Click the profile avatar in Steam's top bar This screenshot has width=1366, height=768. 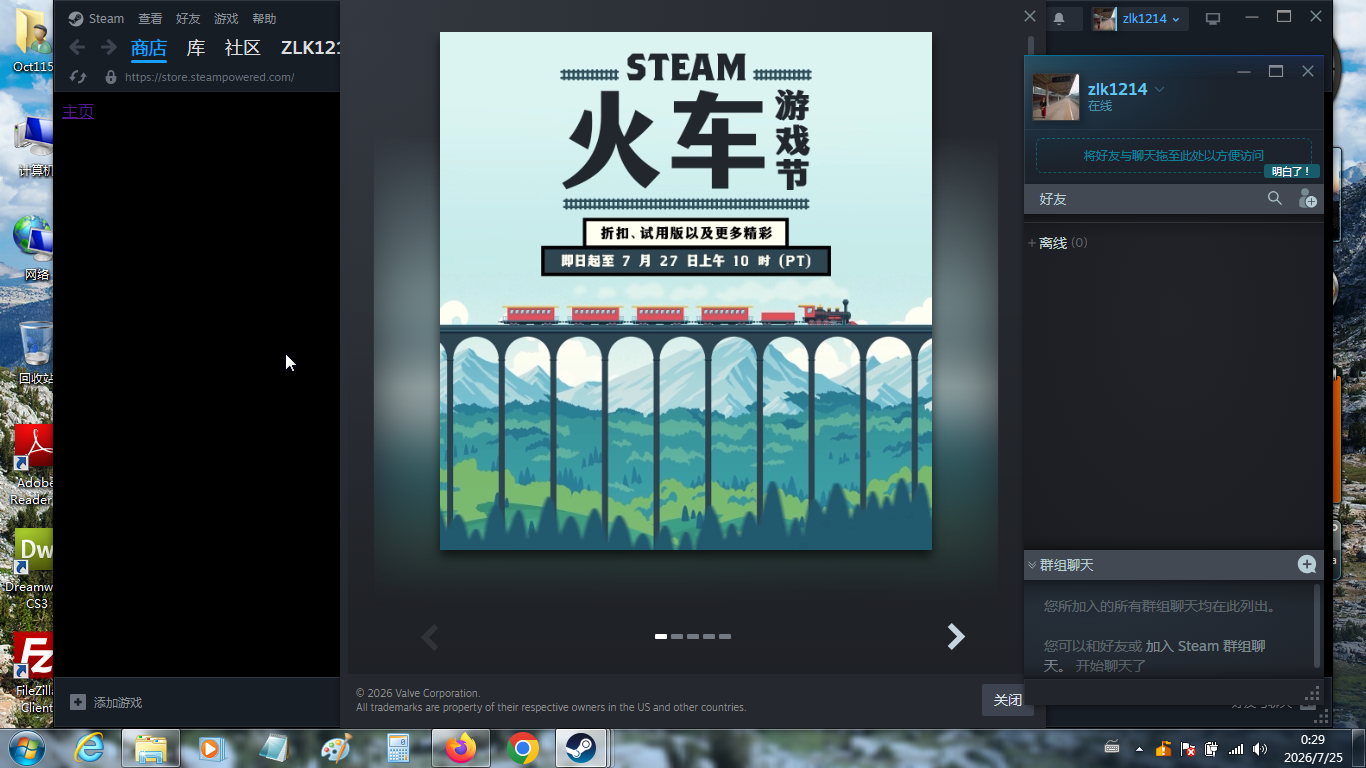(x=1104, y=18)
